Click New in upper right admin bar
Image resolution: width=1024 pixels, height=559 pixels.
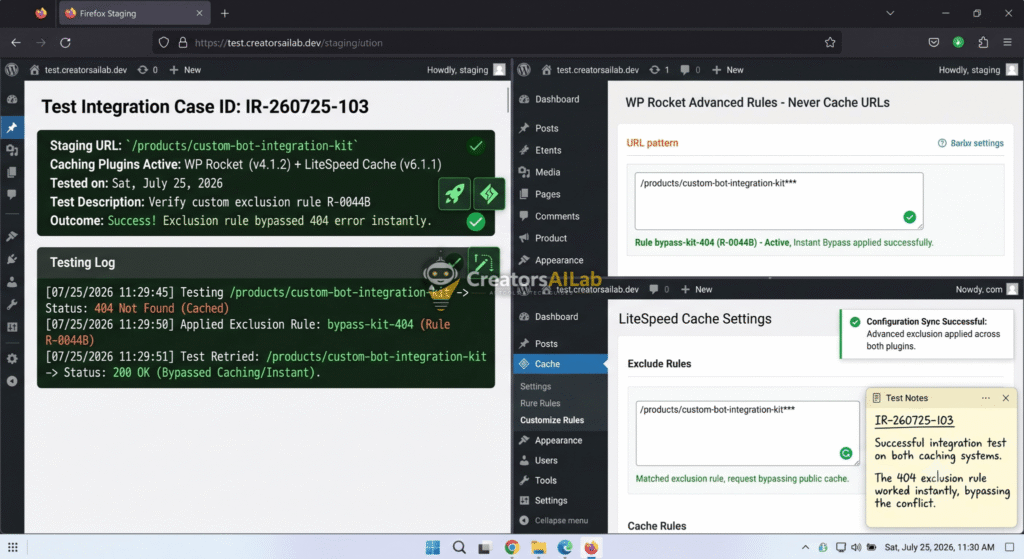728,70
